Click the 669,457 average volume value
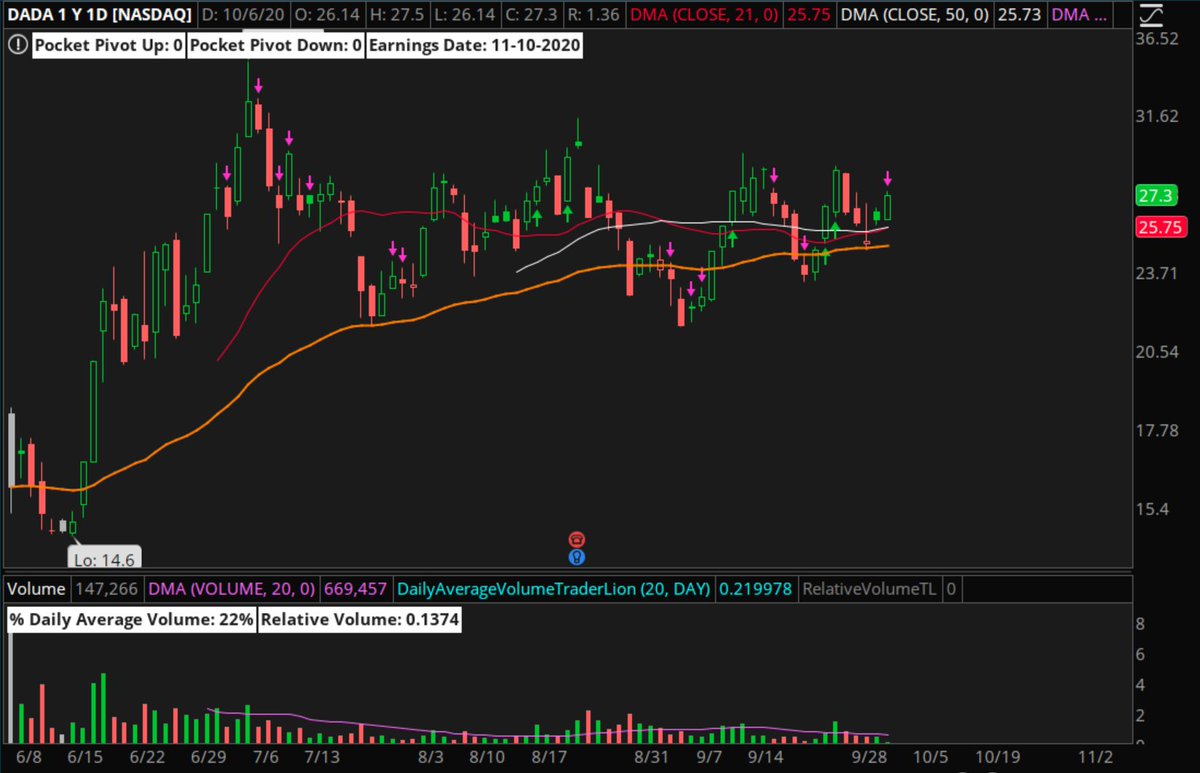 pyautogui.click(x=356, y=590)
